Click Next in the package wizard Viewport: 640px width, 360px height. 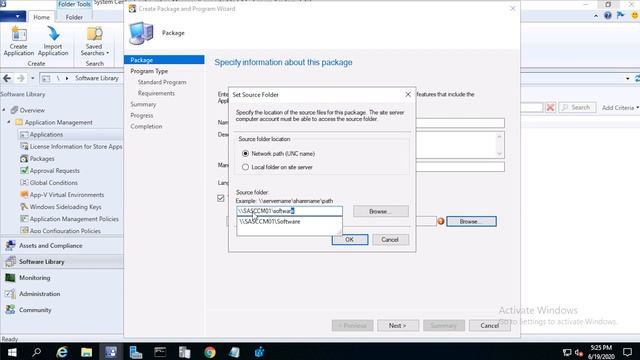coord(398,325)
